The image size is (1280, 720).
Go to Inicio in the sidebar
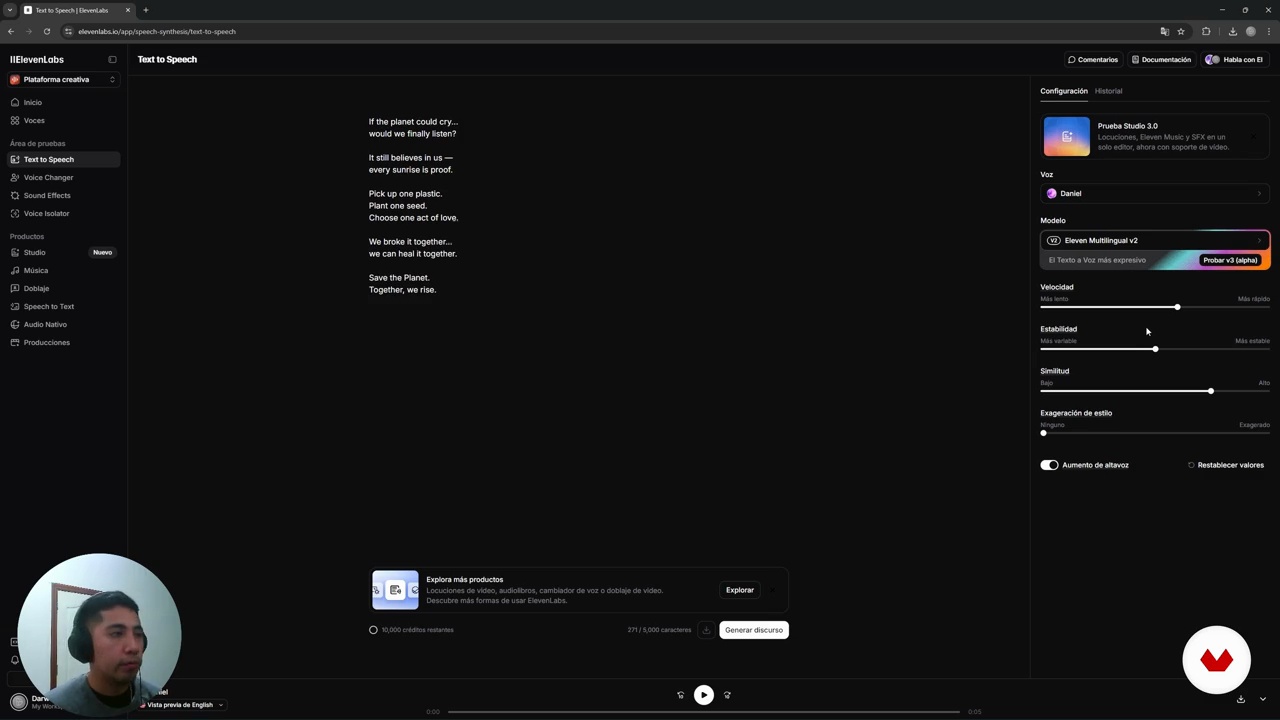[x=64, y=102]
